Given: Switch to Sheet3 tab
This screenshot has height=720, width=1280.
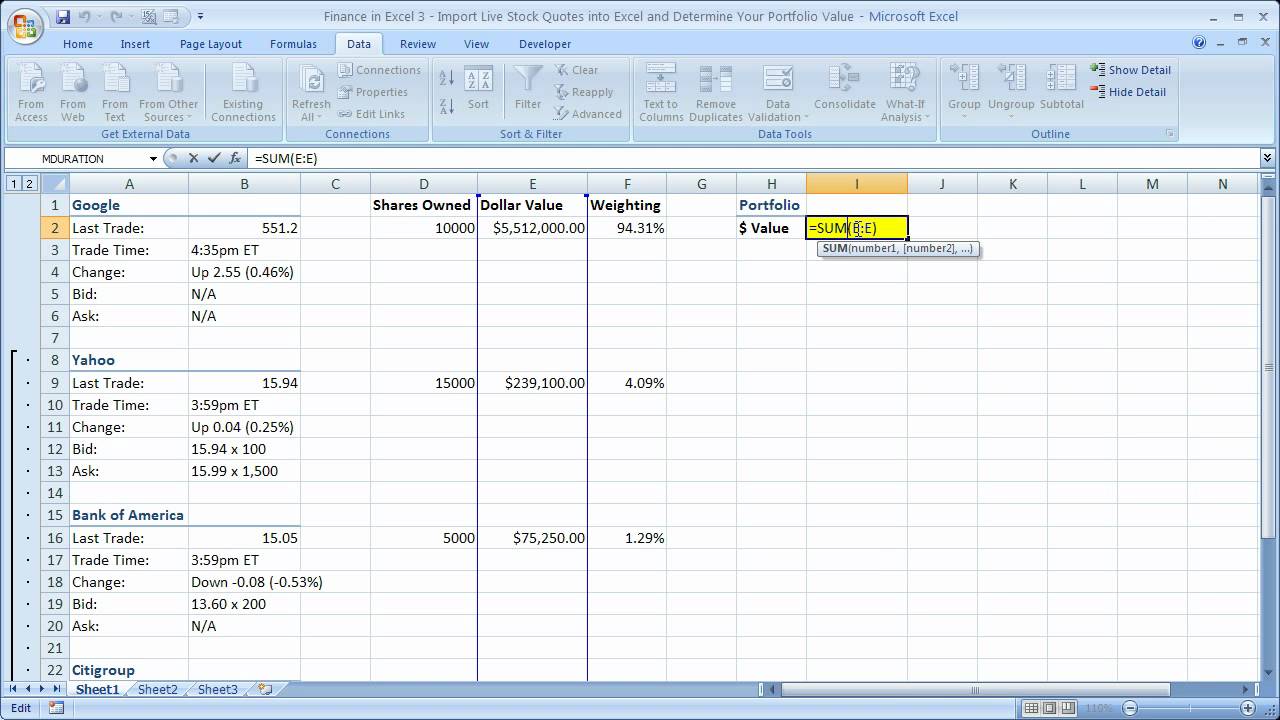Looking at the screenshot, I should click(217, 689).
